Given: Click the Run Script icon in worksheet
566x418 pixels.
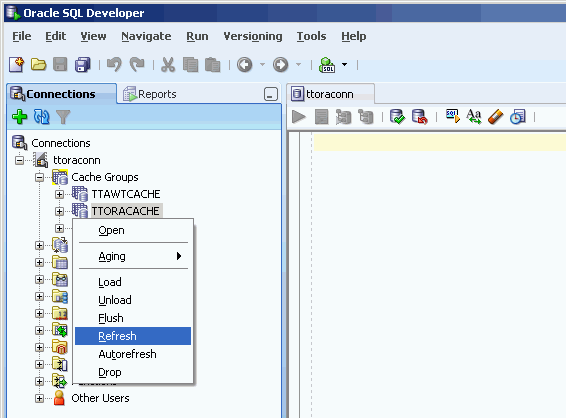Looking at the screenshot, I should tap(321, 117).
